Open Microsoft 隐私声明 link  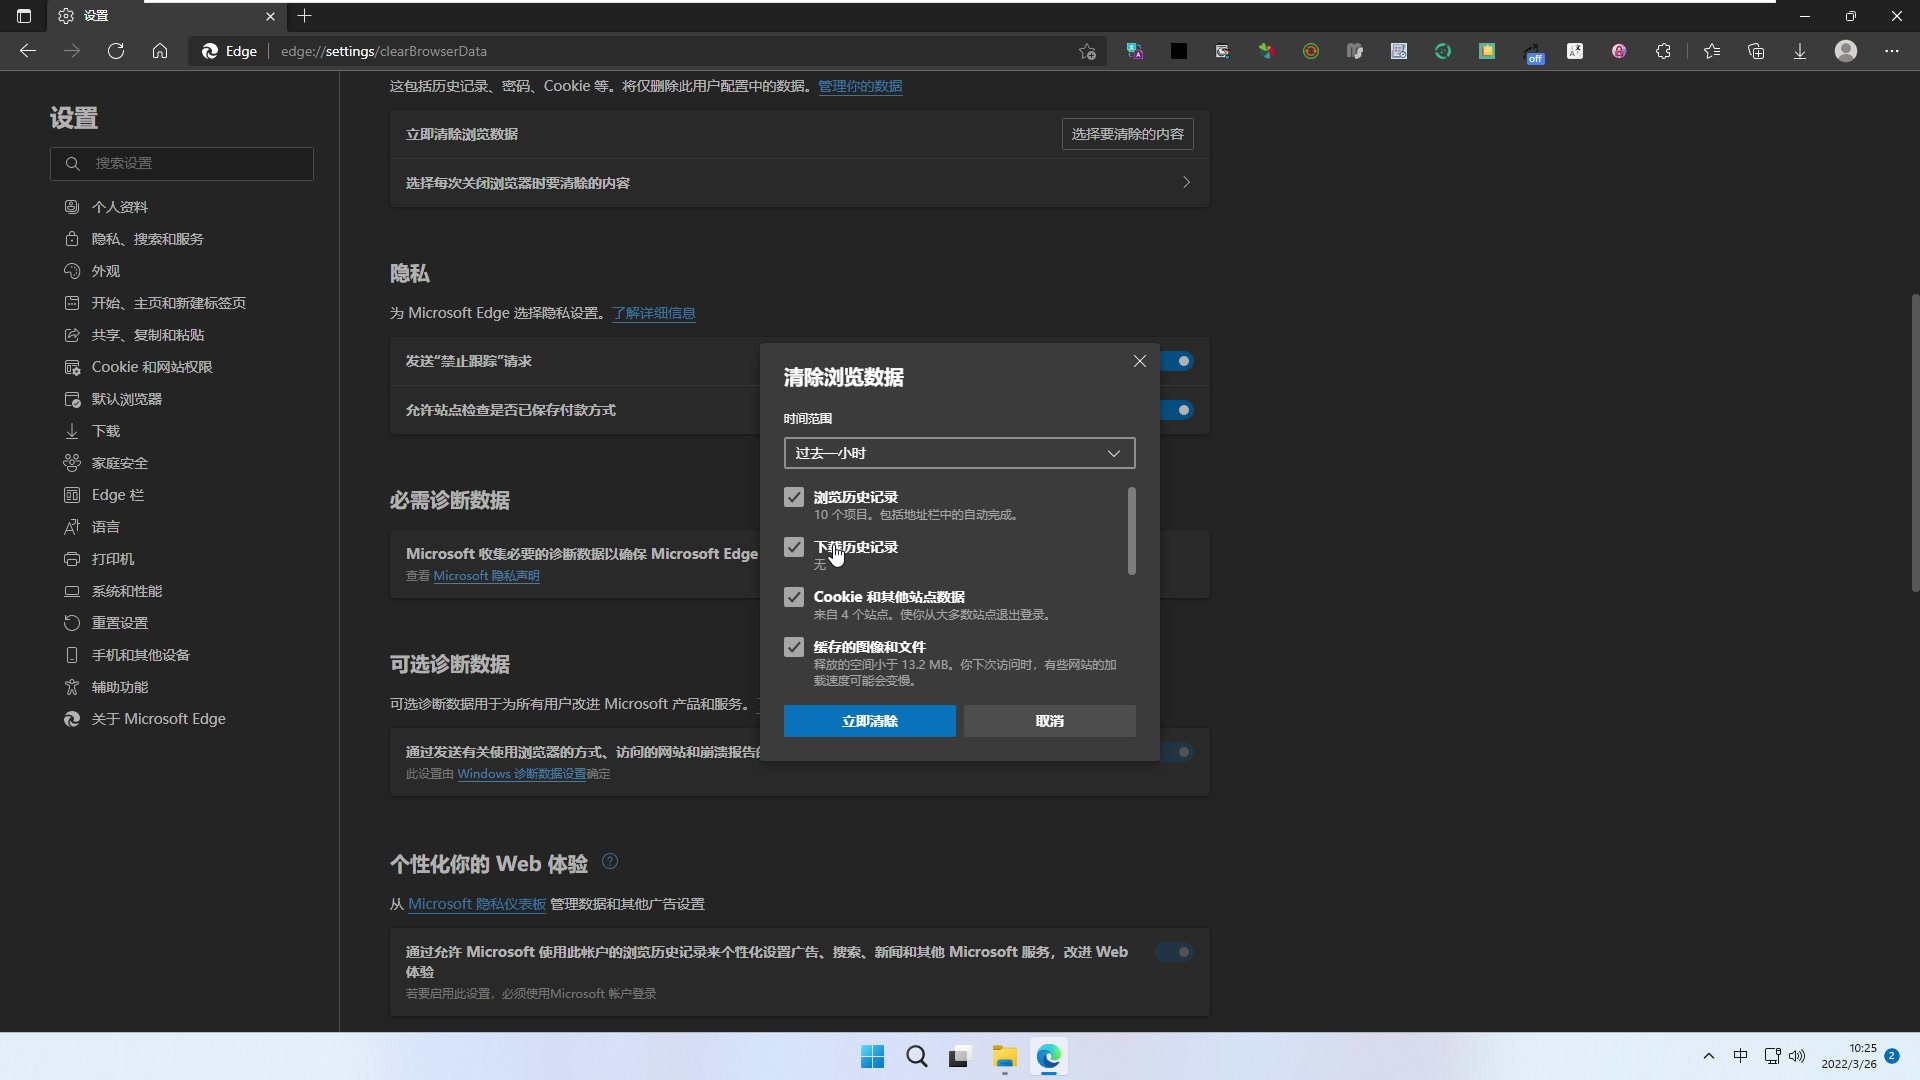coord(486,576)
